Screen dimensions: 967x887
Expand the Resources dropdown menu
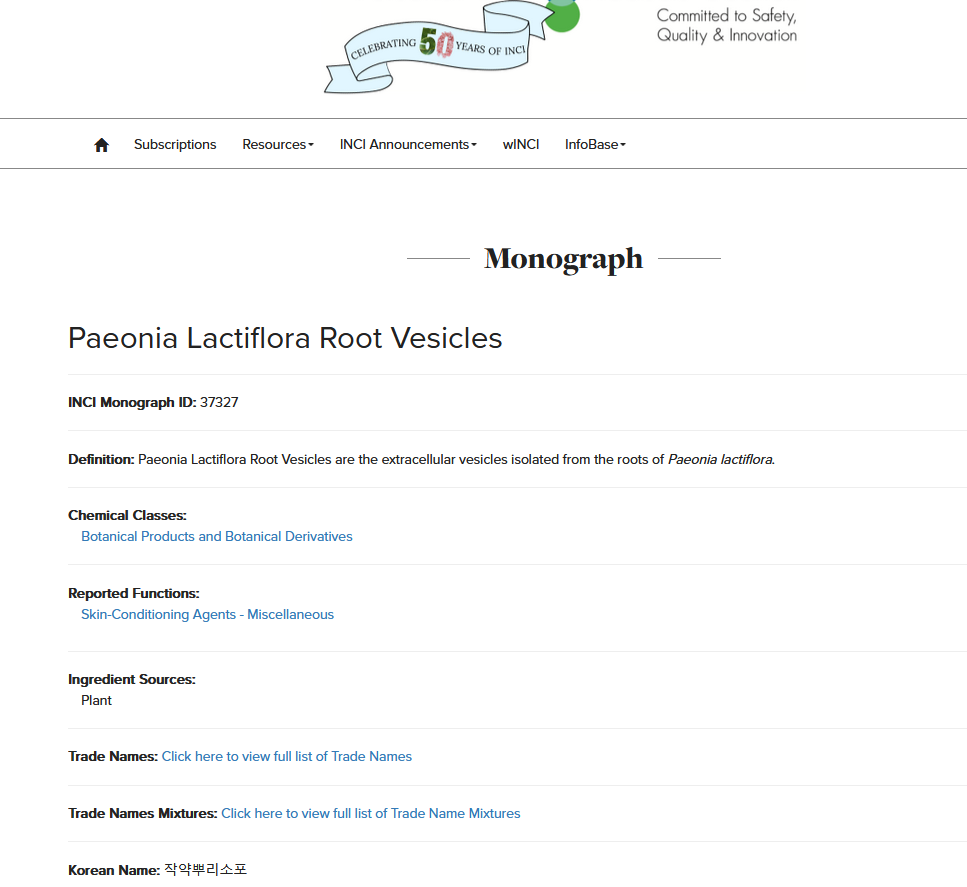coord(278,145)
